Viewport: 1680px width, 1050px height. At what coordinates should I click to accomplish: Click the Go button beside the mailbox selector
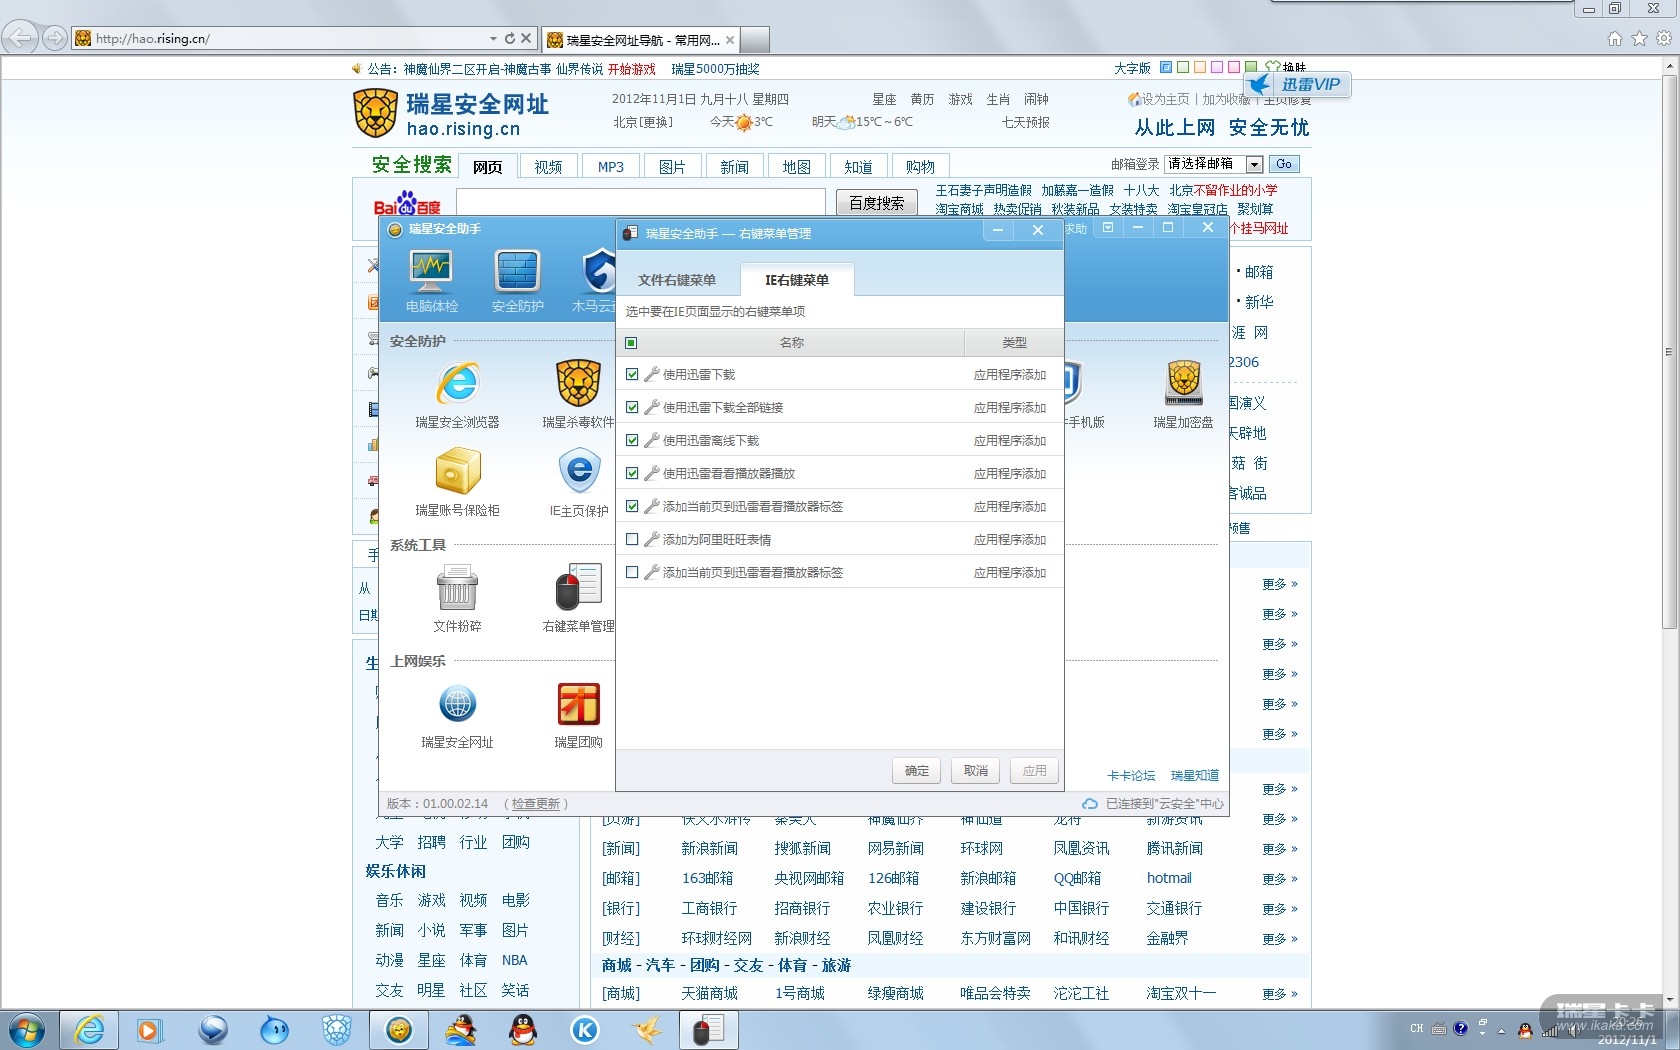(1284, 164)
